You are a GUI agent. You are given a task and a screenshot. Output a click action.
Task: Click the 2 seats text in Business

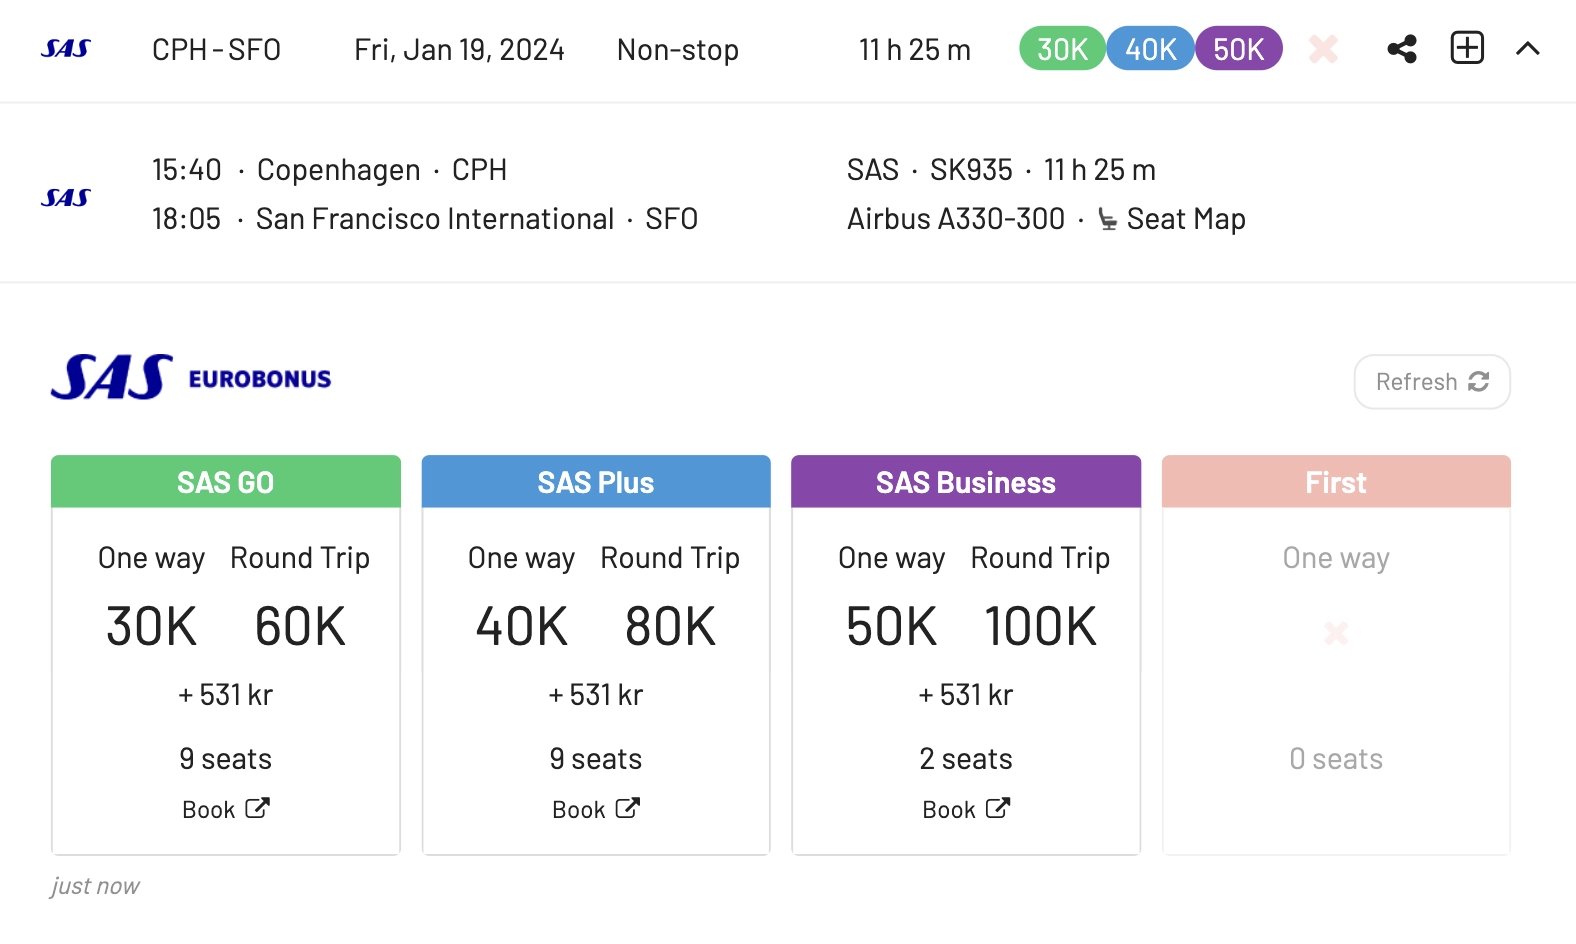(x=966, y=759)
